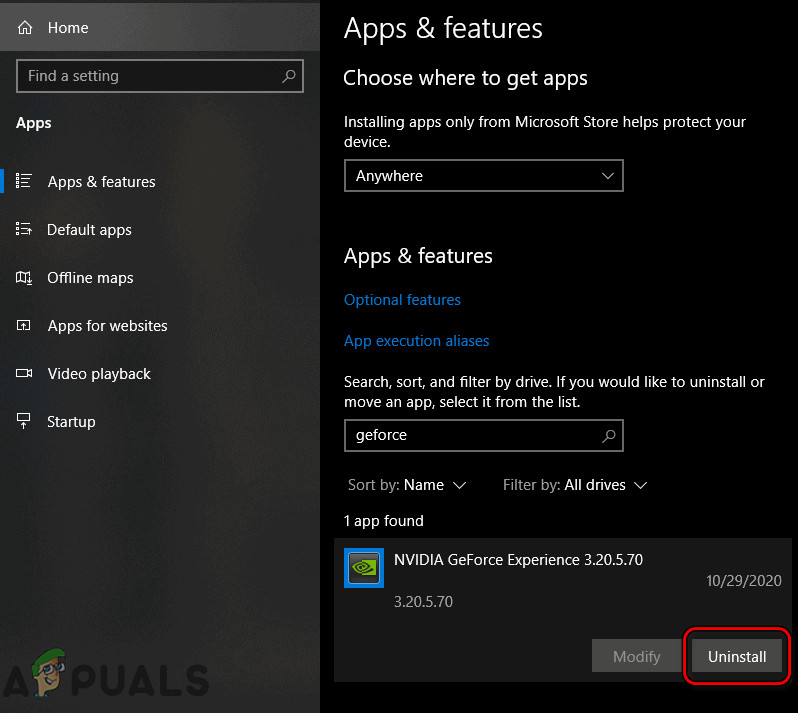798x713 pixels.
Task: Click the app search magnifier icon
Action: 609,436
